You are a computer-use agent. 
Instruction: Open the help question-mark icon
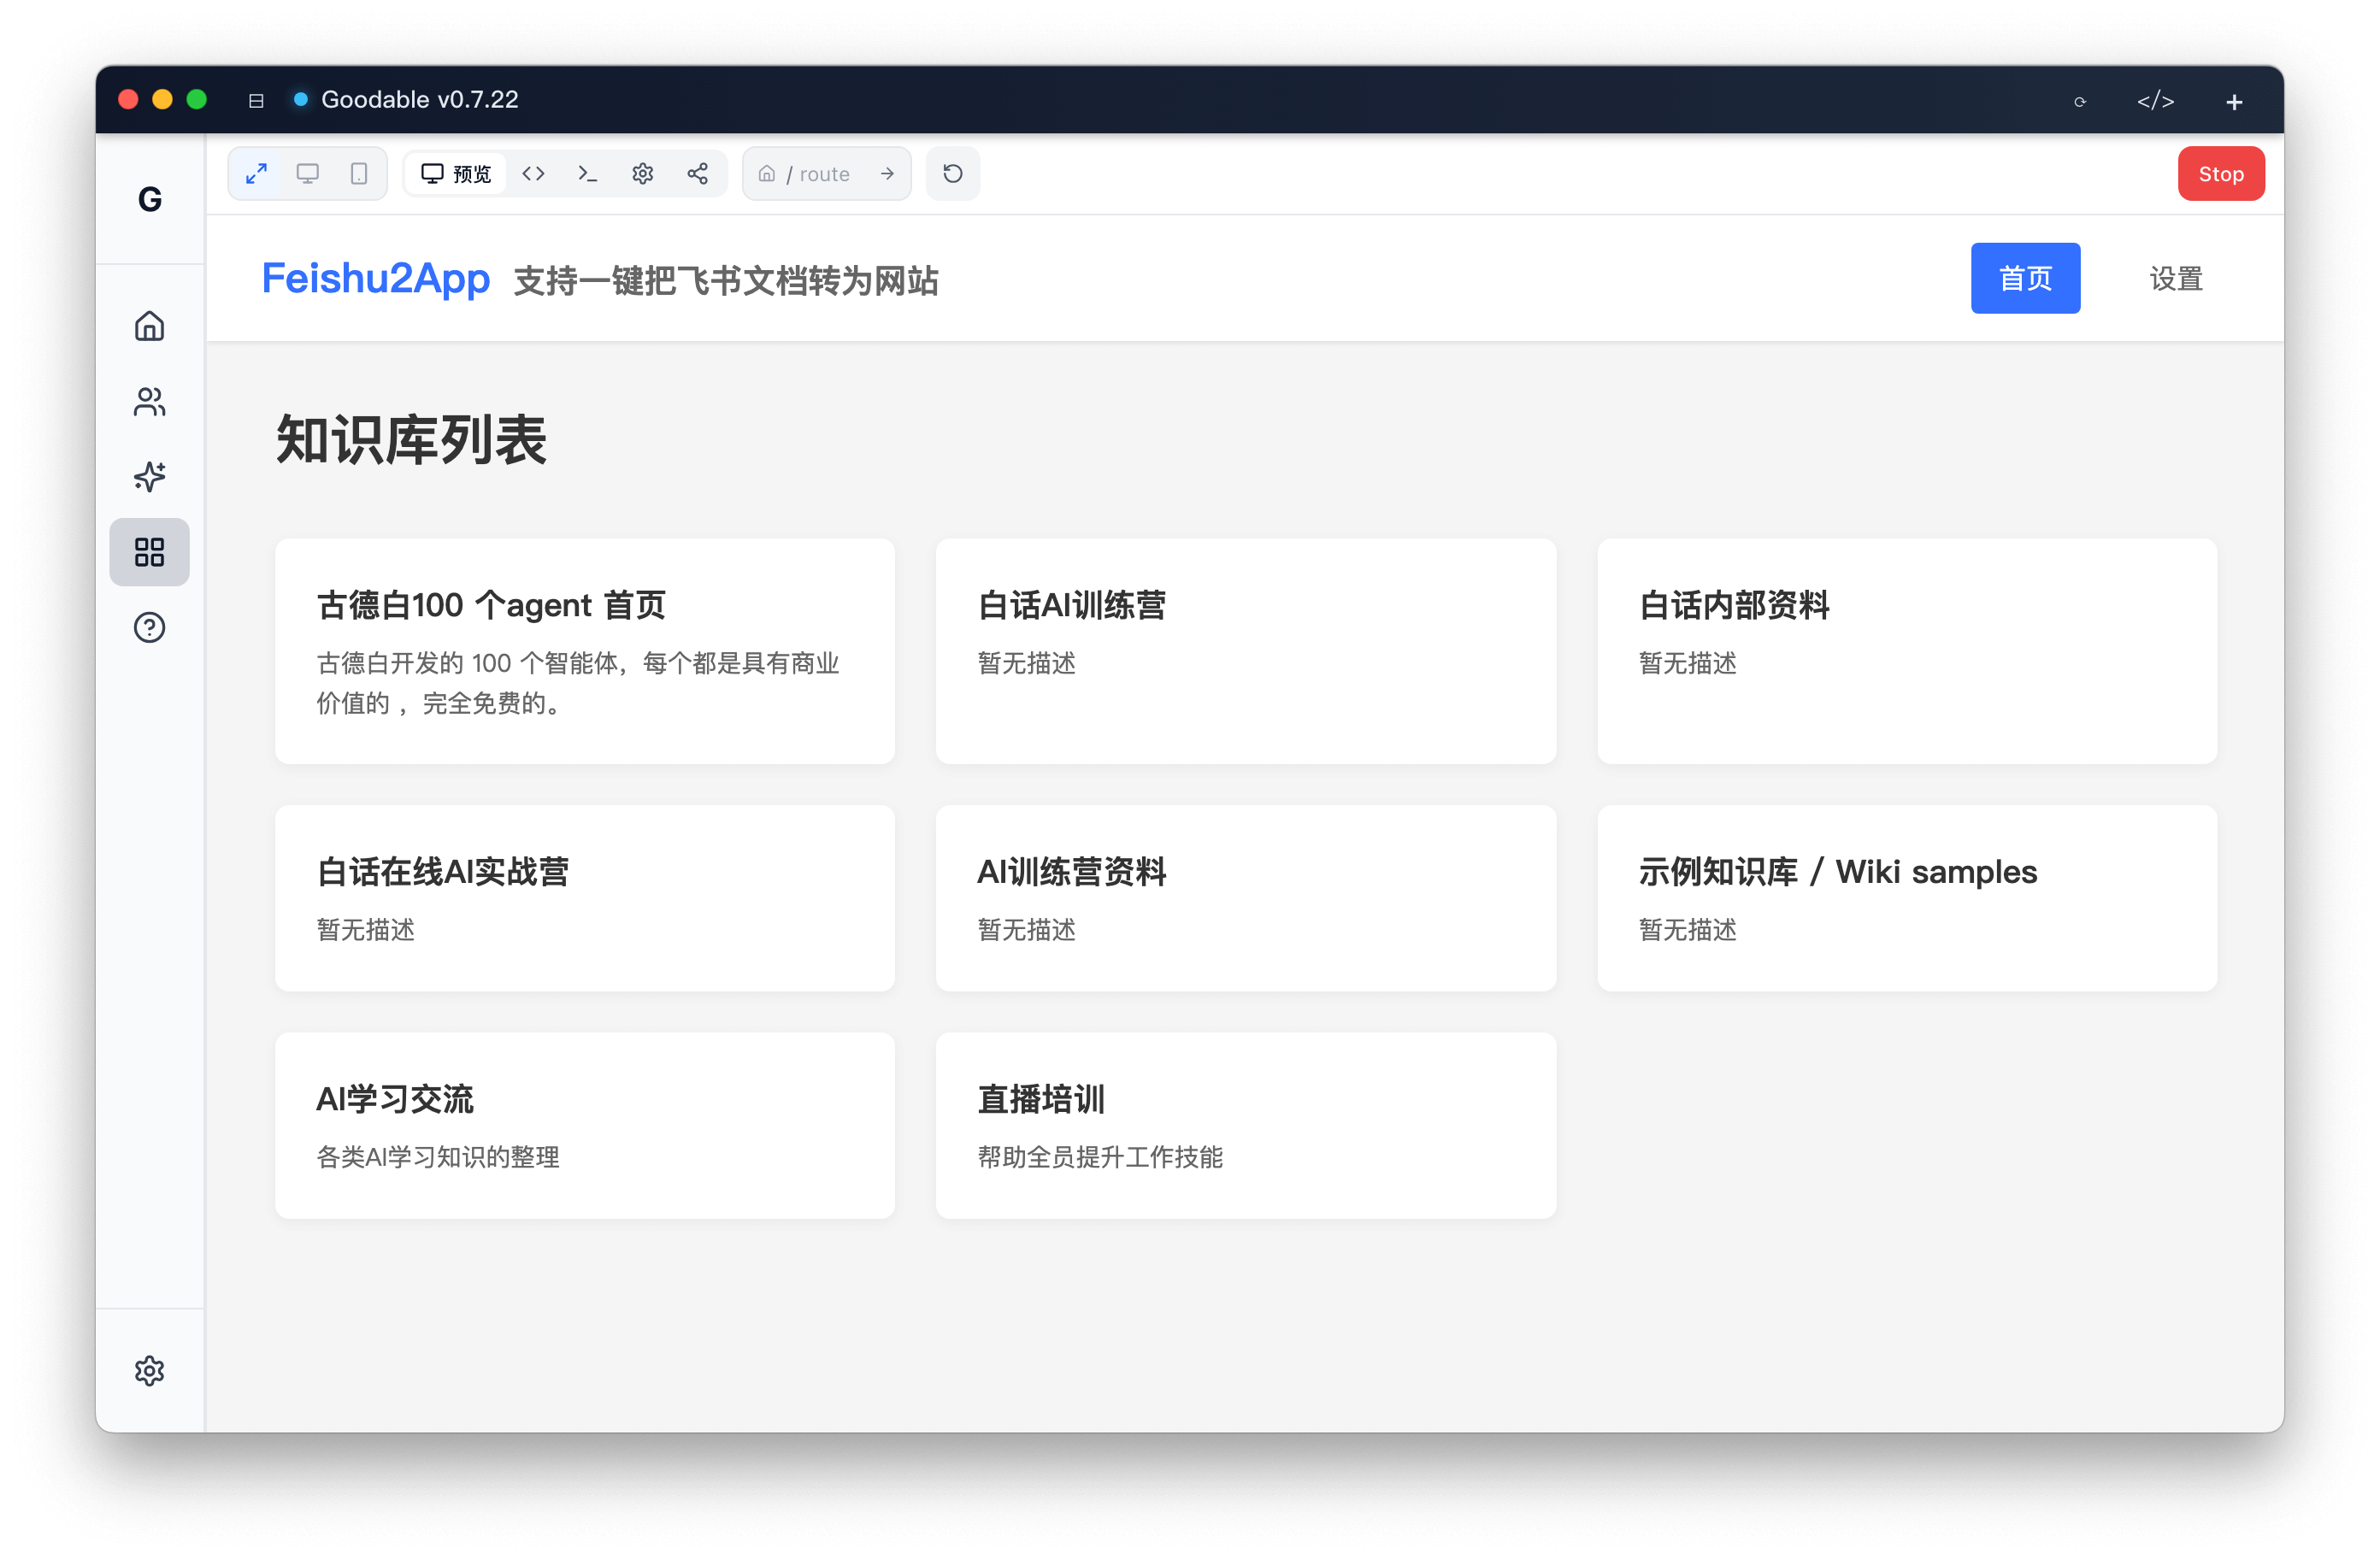coord(149,627)
